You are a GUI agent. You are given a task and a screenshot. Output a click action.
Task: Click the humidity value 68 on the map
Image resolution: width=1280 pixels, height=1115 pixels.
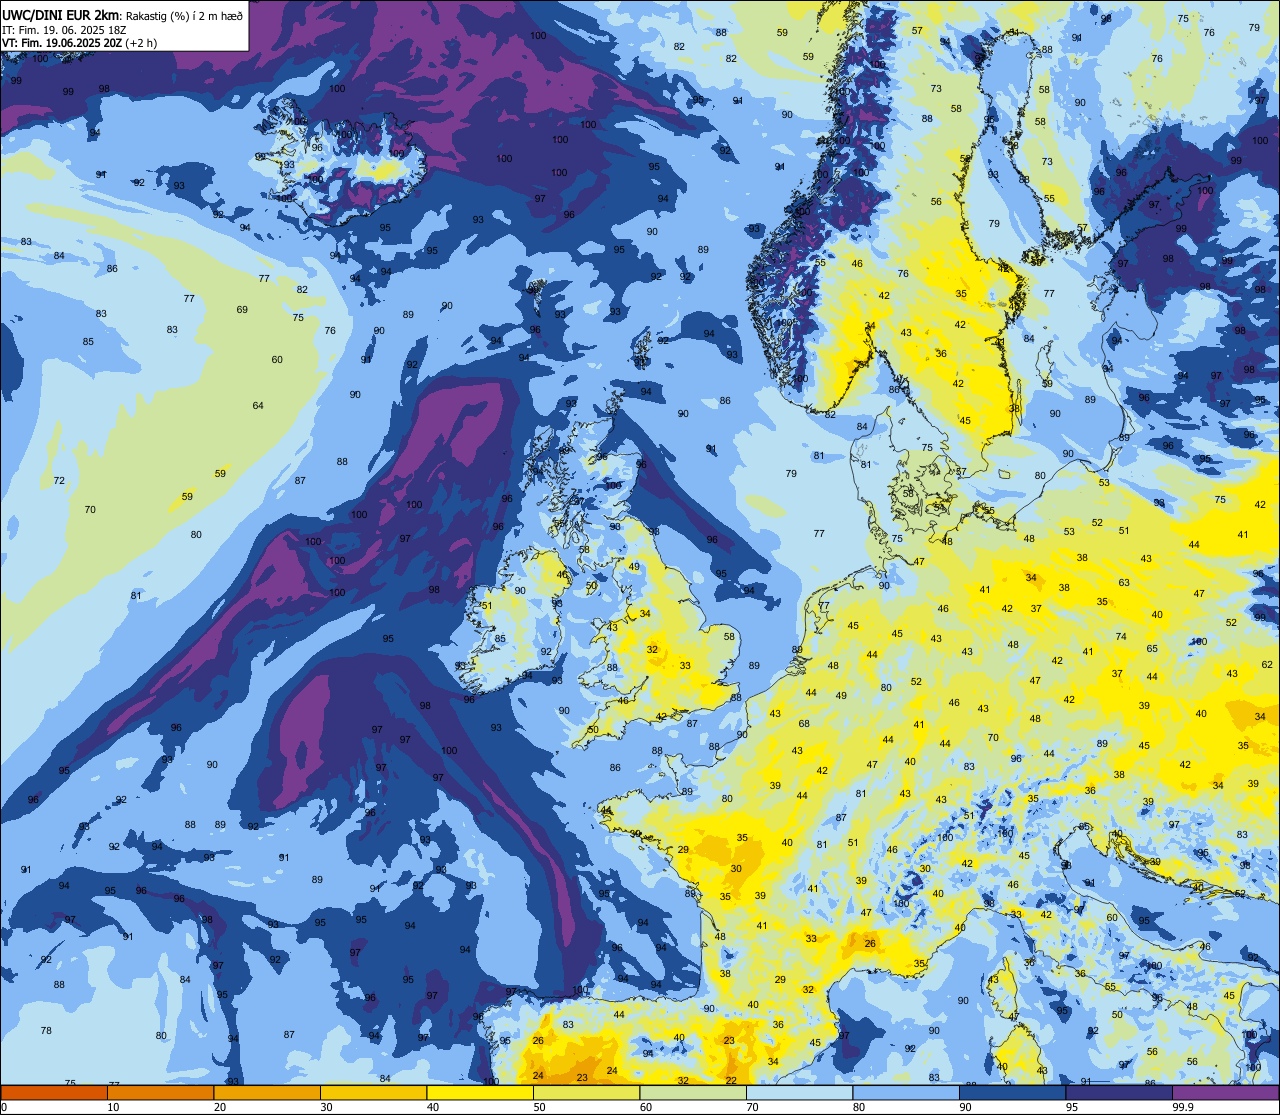[x=804, y=723]
